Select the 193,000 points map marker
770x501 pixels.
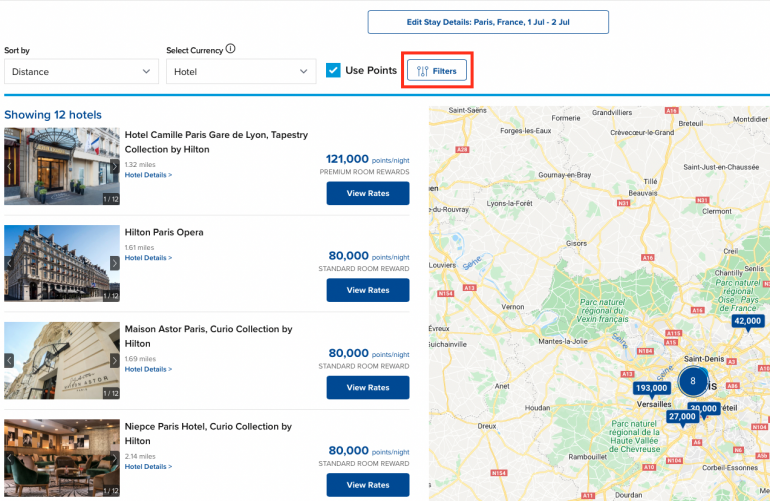651,388
